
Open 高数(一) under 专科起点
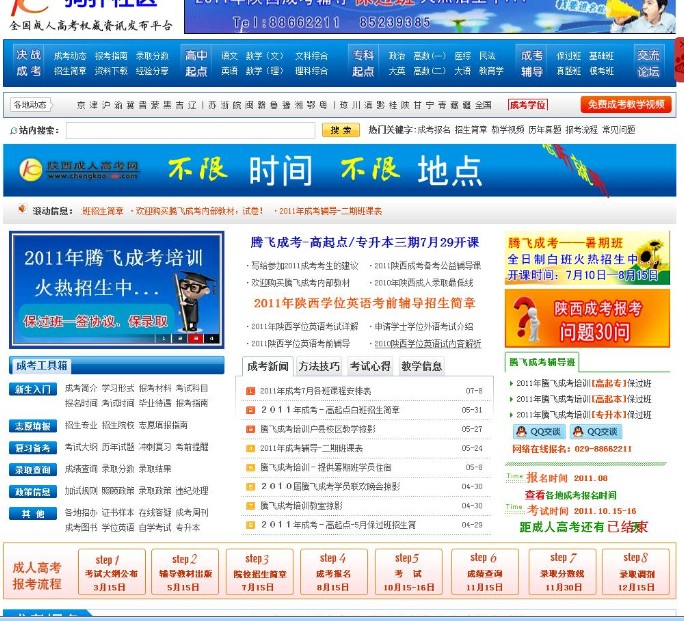pos(429,56)
